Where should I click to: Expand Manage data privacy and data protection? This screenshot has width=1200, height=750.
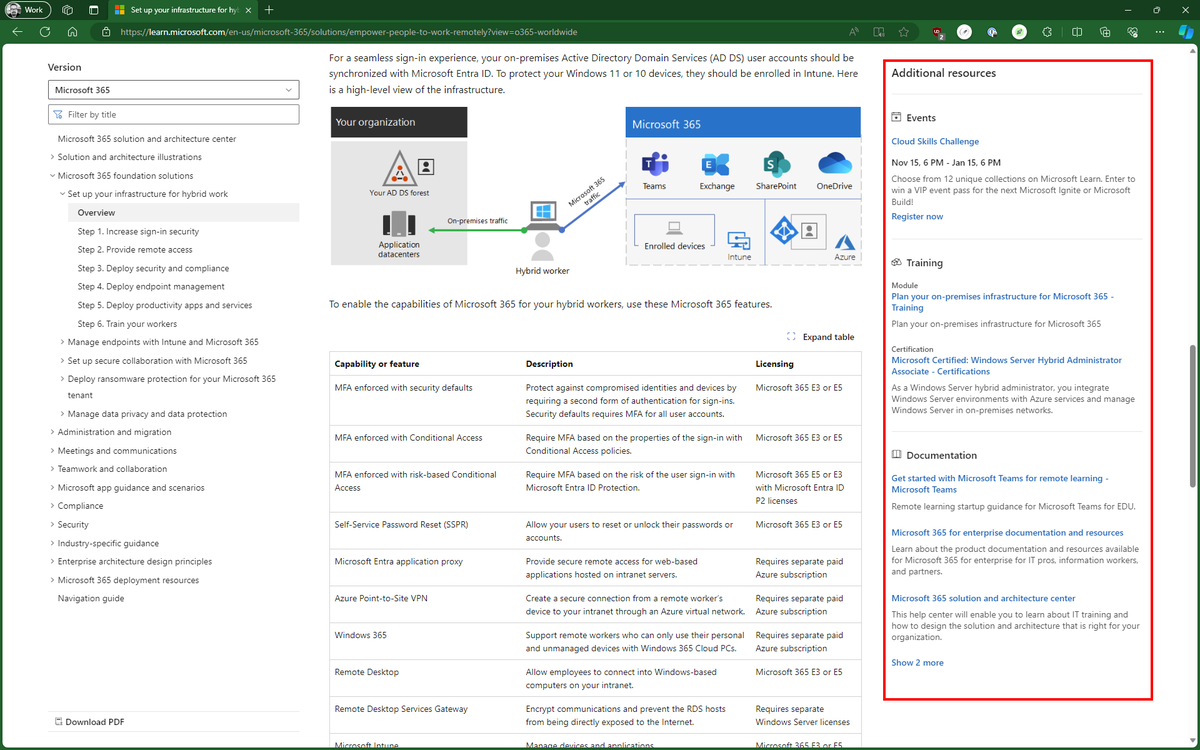(62, 414)
